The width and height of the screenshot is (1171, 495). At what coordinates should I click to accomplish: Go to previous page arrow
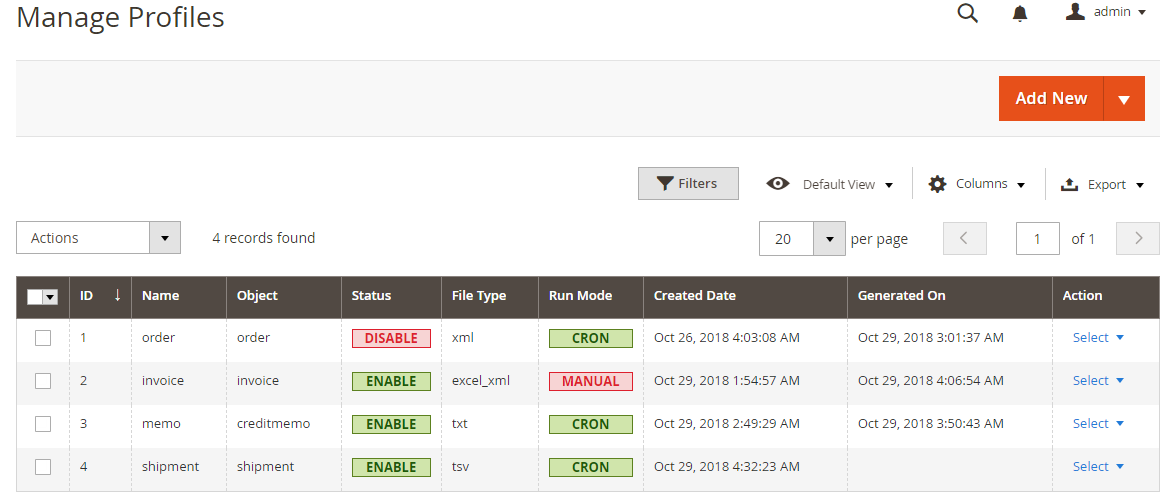(964, 239)
